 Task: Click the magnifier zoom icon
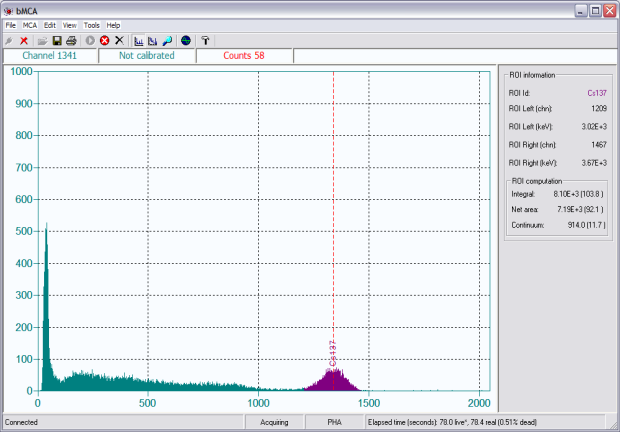(x=167, y=41)
